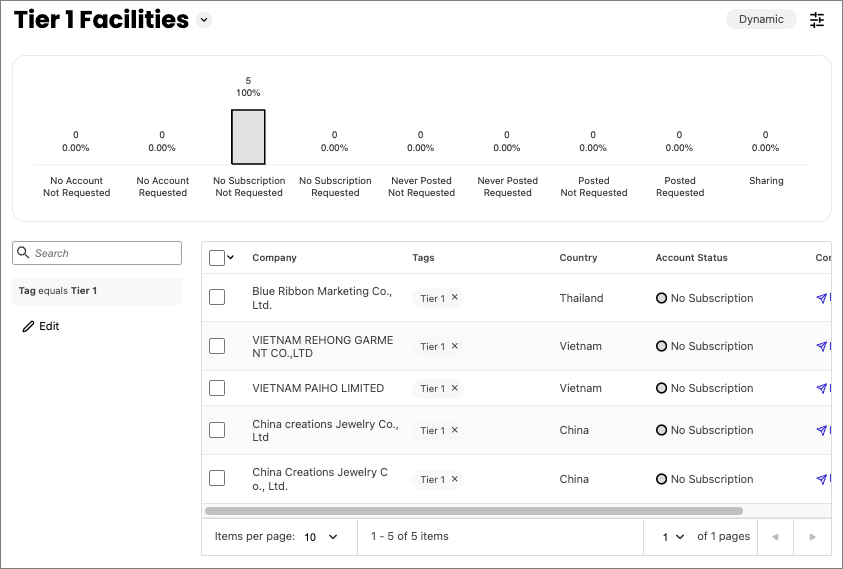Screen dimensions: 843x569
Task: Check the box for Blue Ribbon Marketing Co.
Action: point(217,297)
